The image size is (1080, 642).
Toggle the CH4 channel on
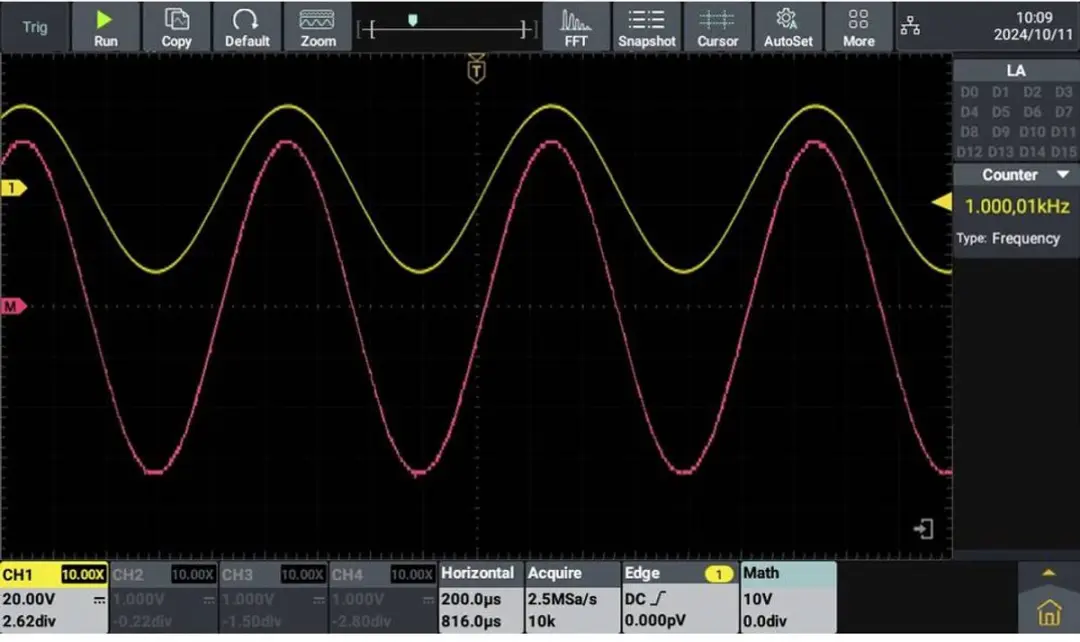(382, 597)
